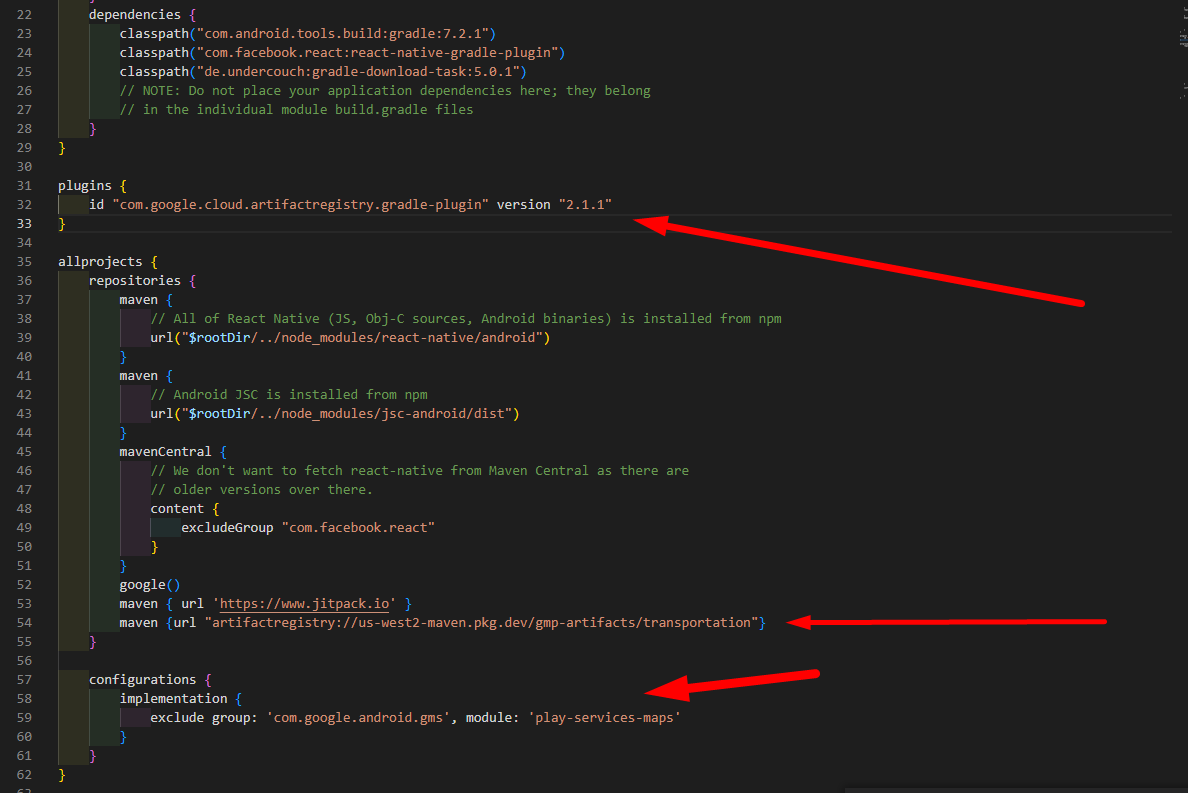Viewport: 1188px width, 793px height.
Task: Open the https://www.jitpack.io link
Action: coord(305,604)
